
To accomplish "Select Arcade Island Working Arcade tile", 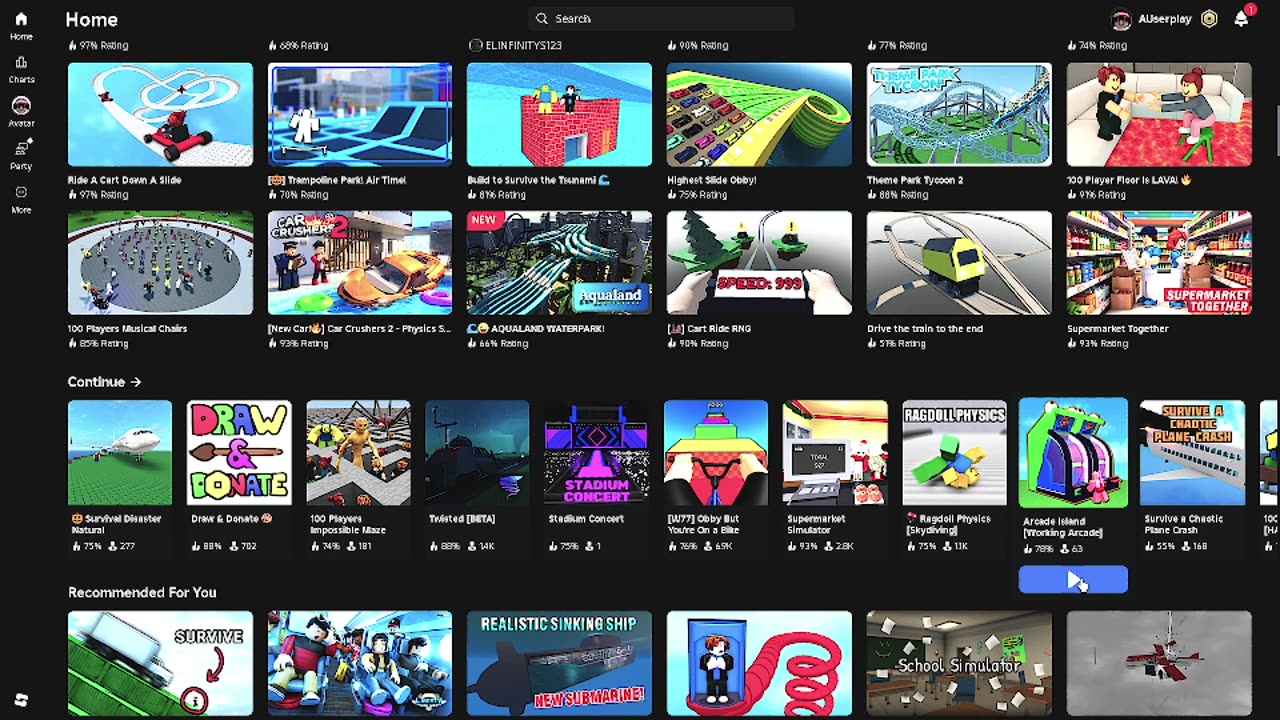I will 1073,453.
